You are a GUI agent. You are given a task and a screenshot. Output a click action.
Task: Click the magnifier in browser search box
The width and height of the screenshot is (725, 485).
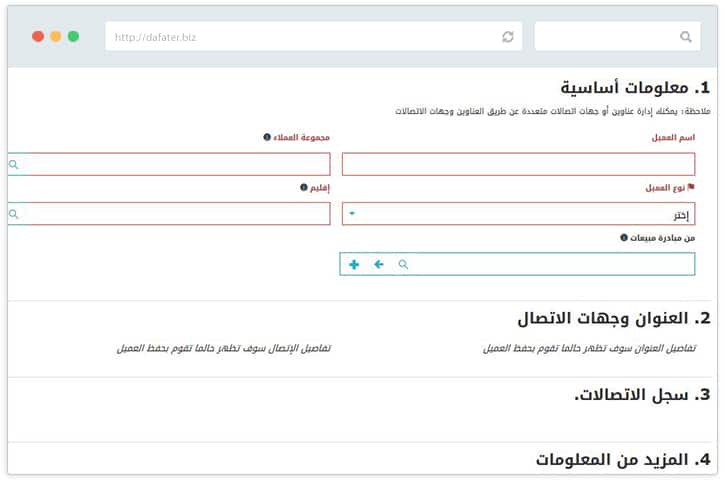[x=685, y=37]
